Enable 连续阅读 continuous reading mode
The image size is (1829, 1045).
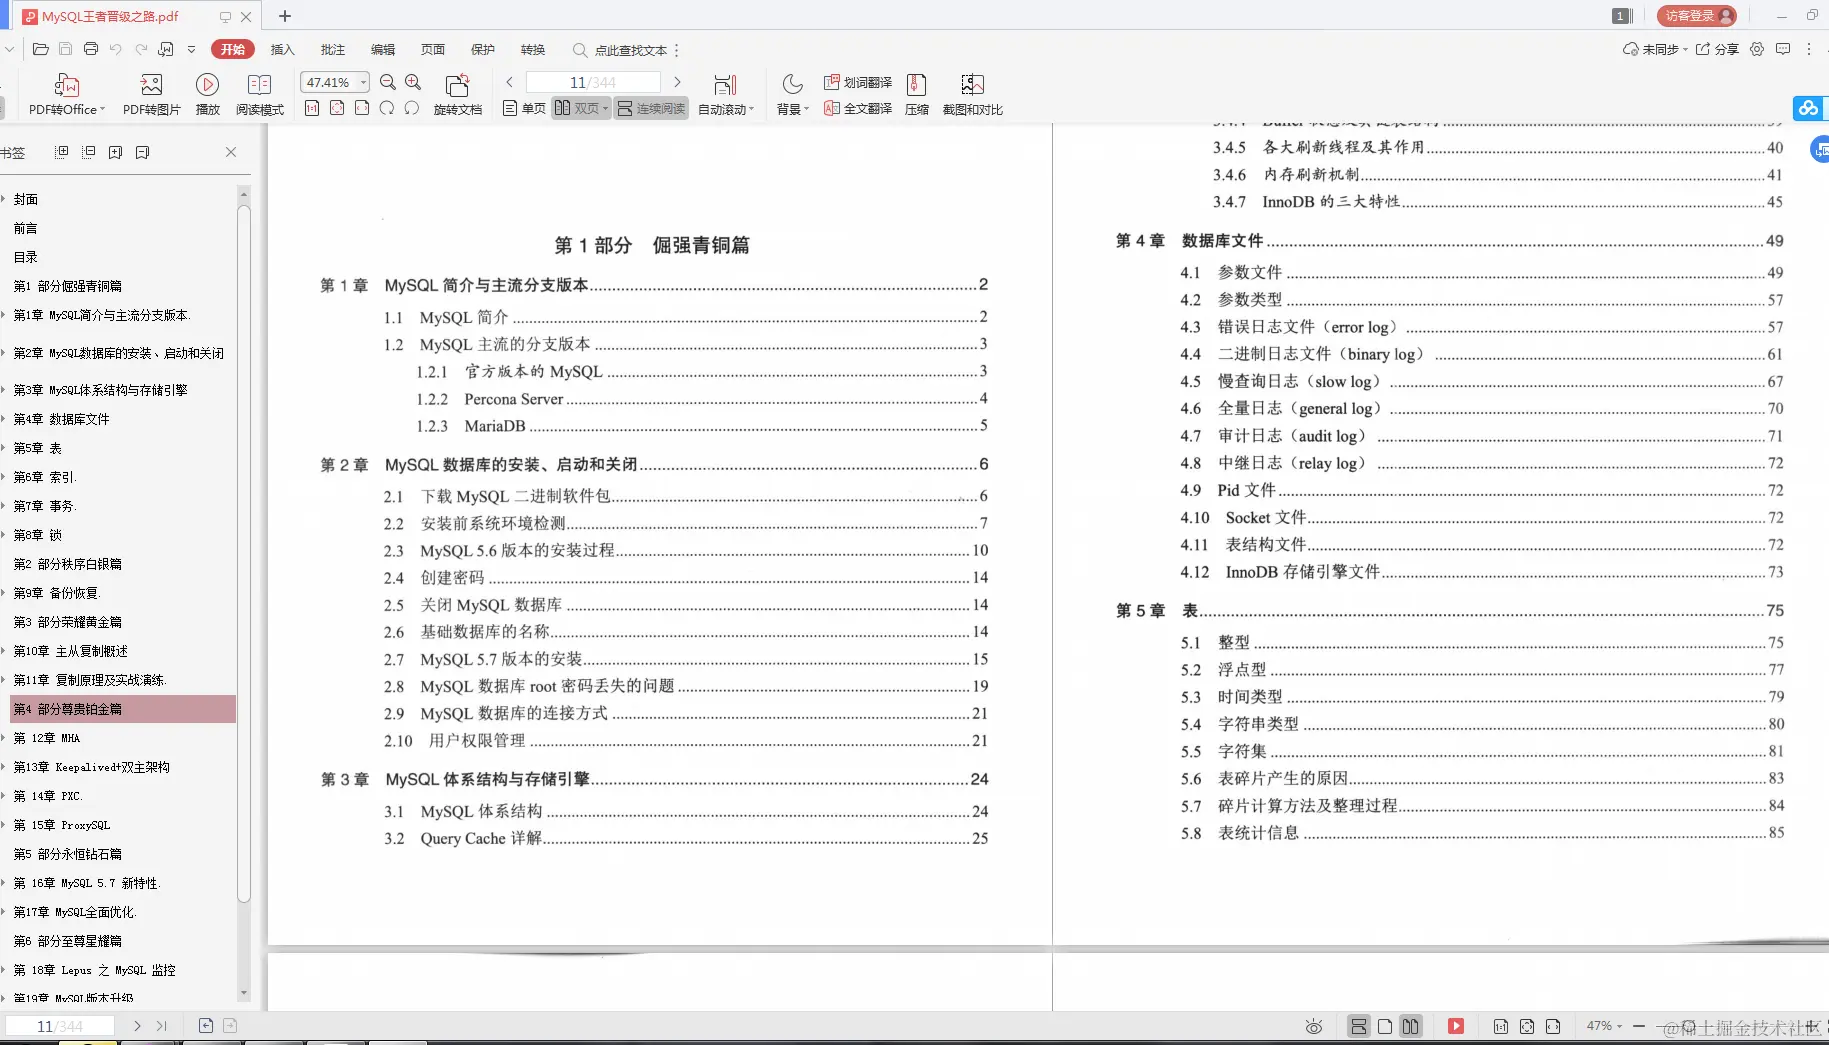point(651,108)
